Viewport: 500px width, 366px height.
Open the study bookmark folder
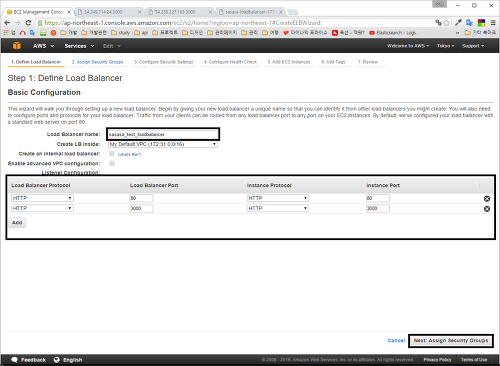click(120, 33)
